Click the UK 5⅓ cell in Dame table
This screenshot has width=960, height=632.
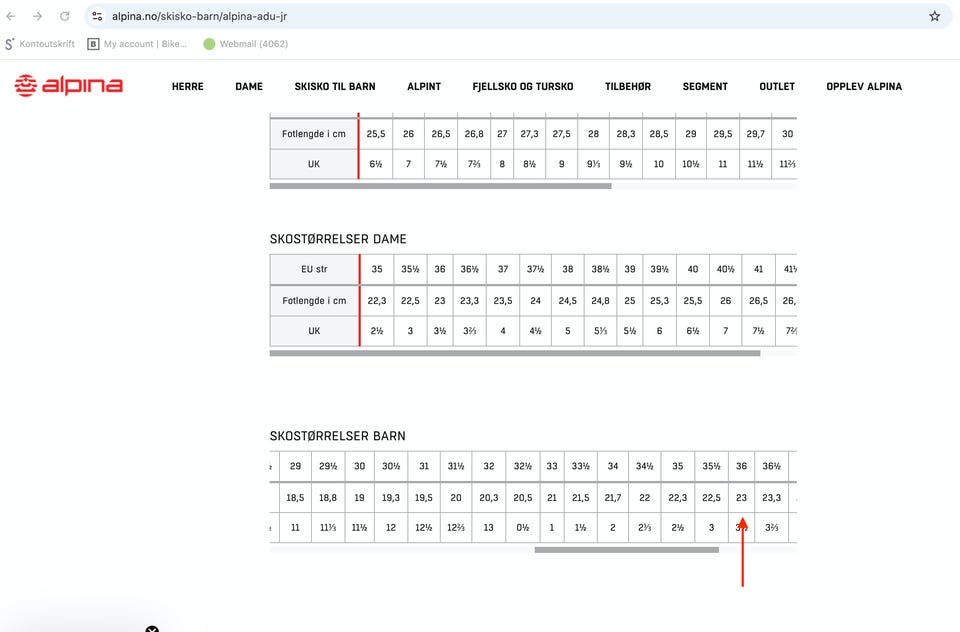(x=600, y=331)
